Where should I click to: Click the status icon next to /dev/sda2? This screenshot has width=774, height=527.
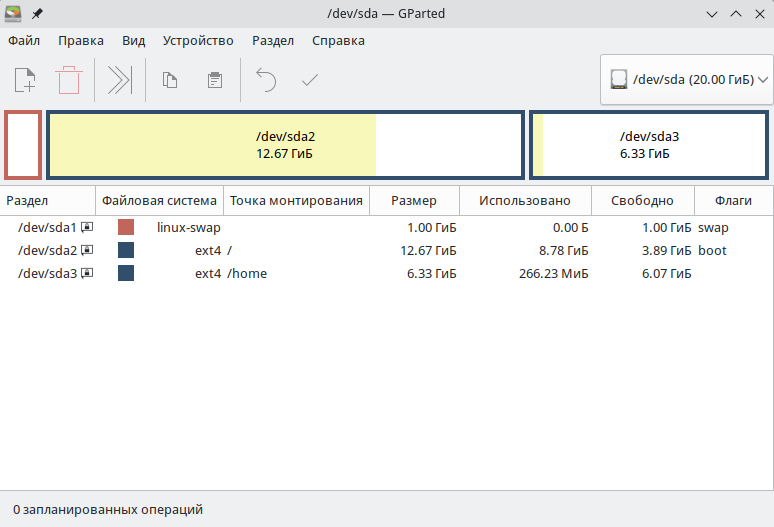coord(87,250)
